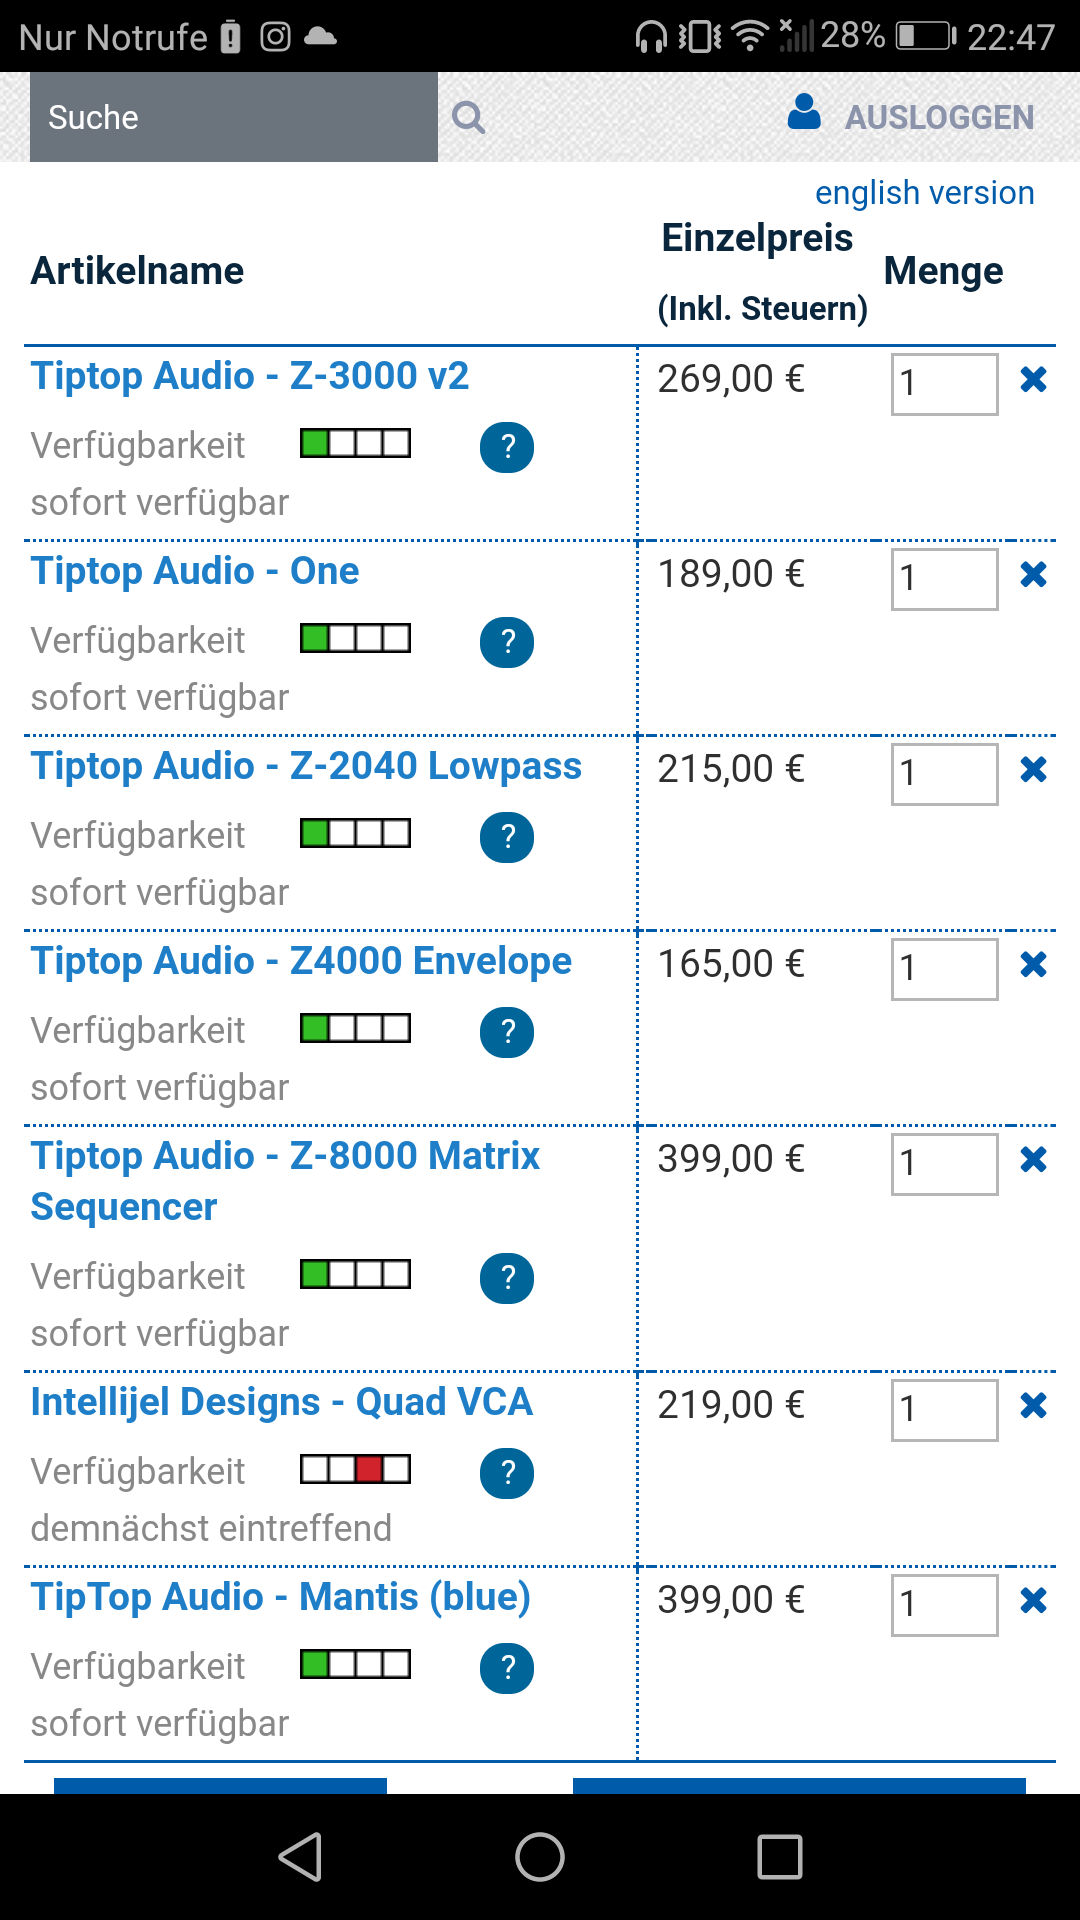Click AUSLOGGEN to log out
This screenshot has height=1920, width=1080.
tap(940, 117)
